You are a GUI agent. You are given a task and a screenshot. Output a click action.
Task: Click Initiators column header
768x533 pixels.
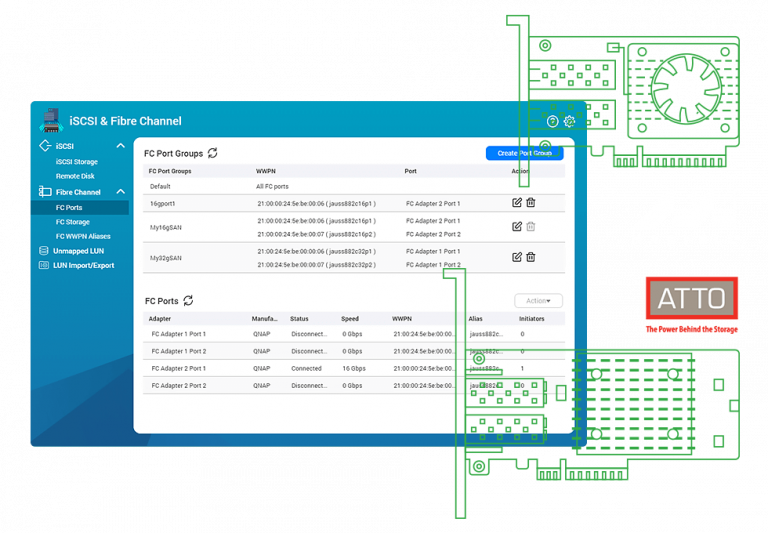[531, 319]
